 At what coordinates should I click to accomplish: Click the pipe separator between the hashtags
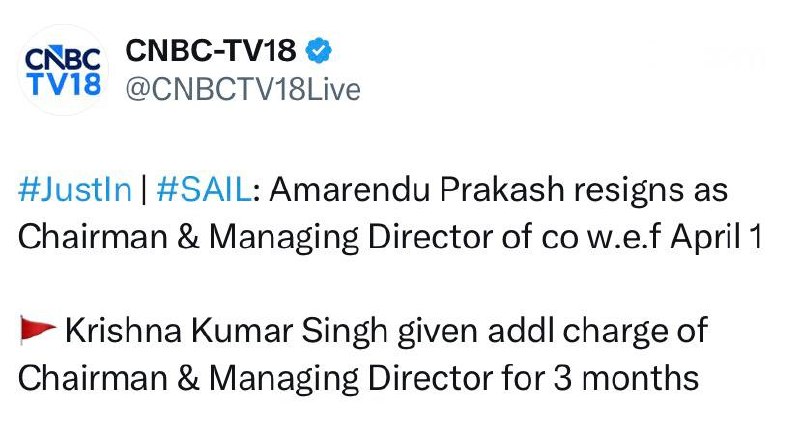(143, 191)
